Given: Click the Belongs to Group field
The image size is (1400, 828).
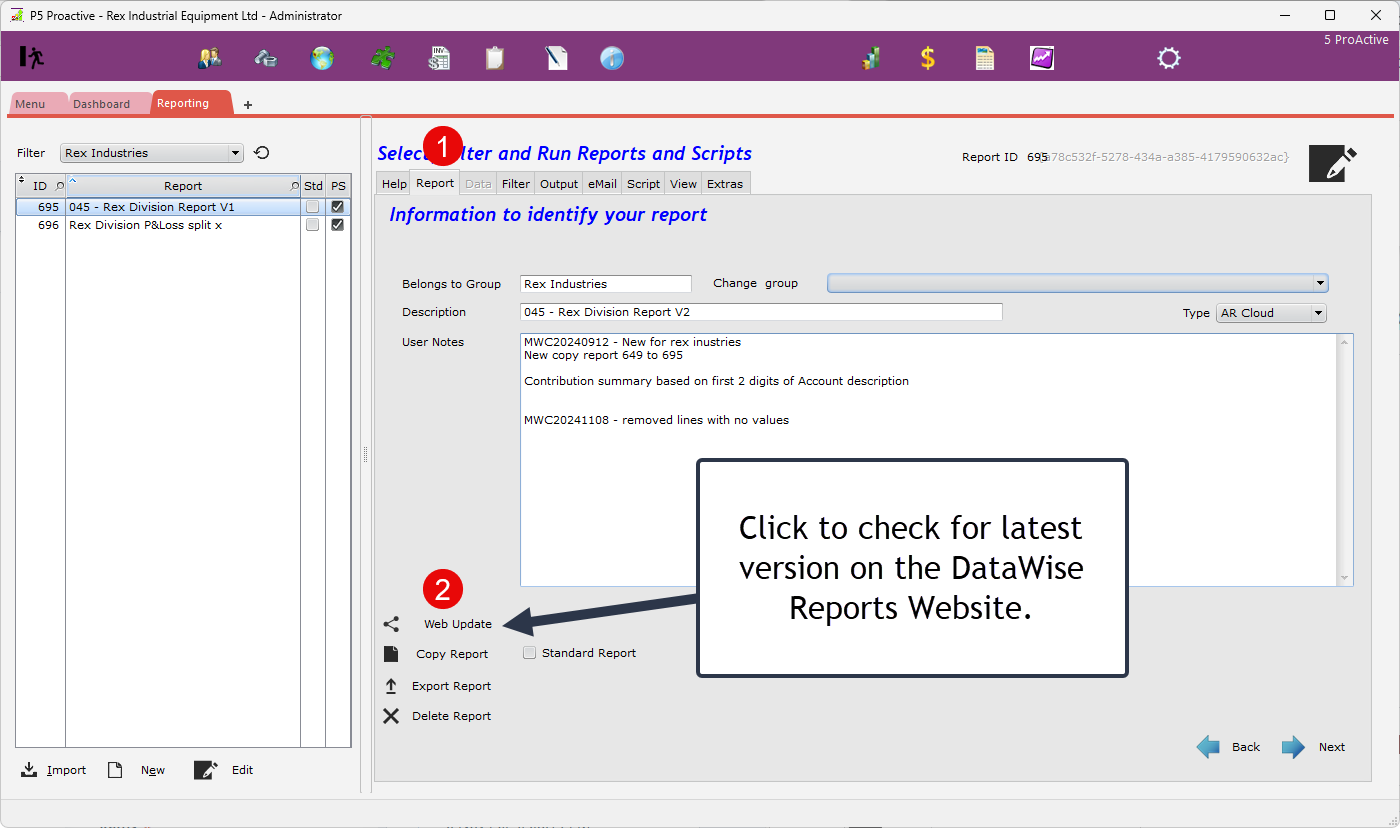Looking at the screenshot, I should (606, 284).
